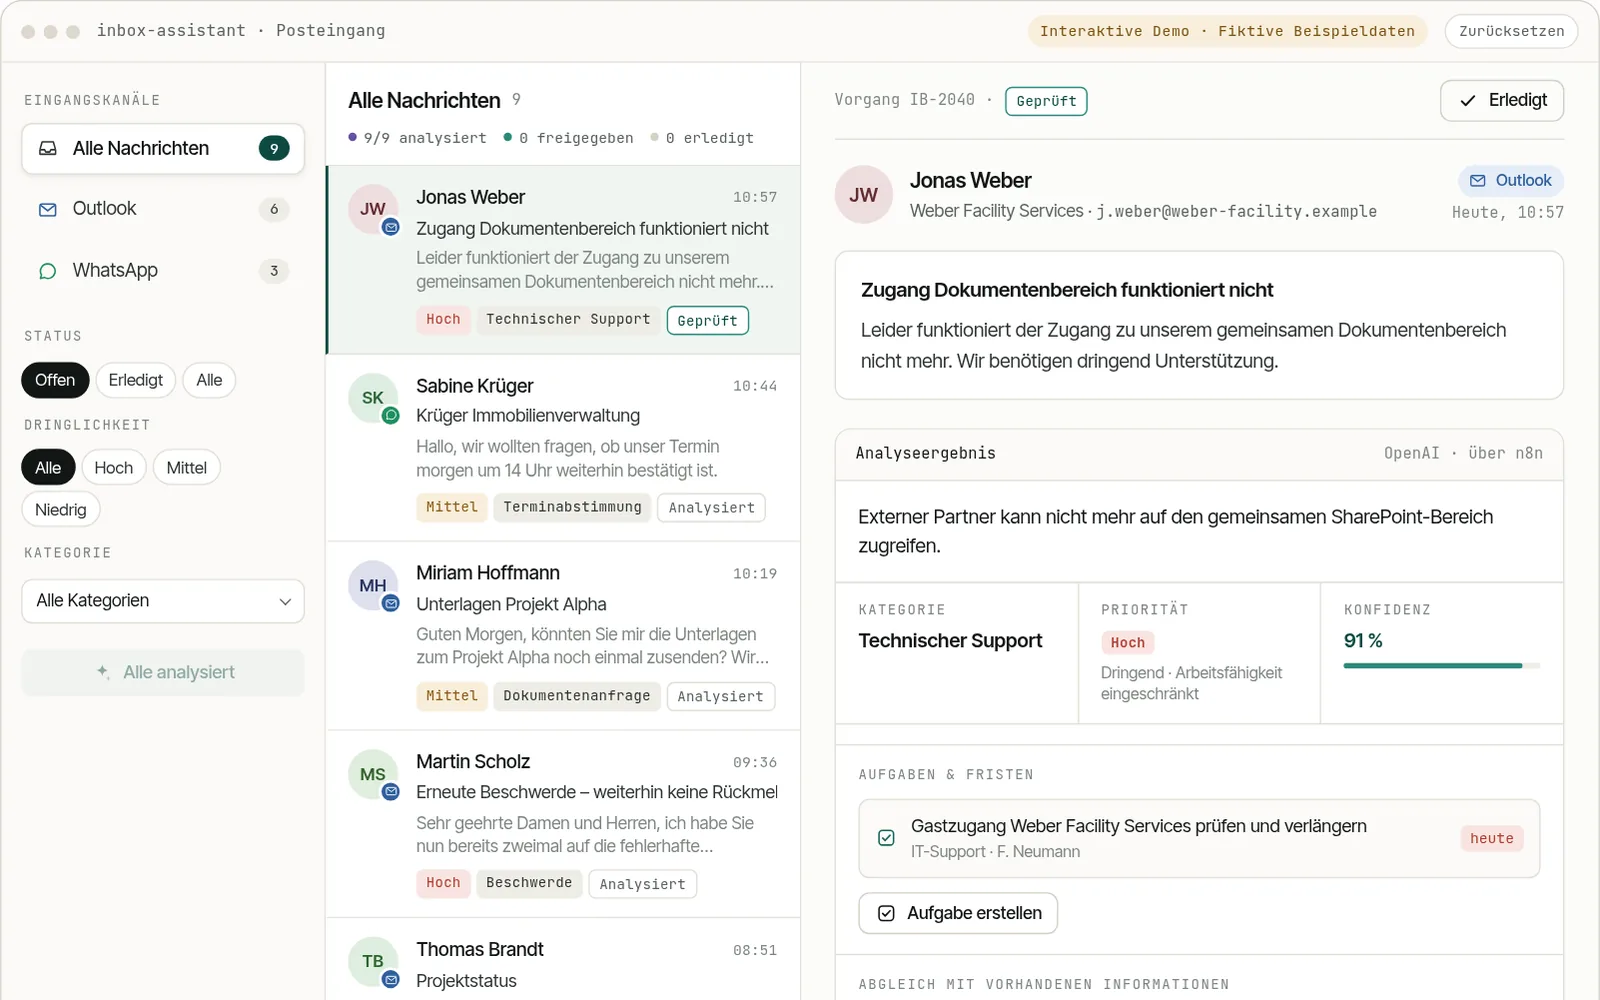
Task: Click the check icon on Aufgabe erstellen
Action: (886, 913)
